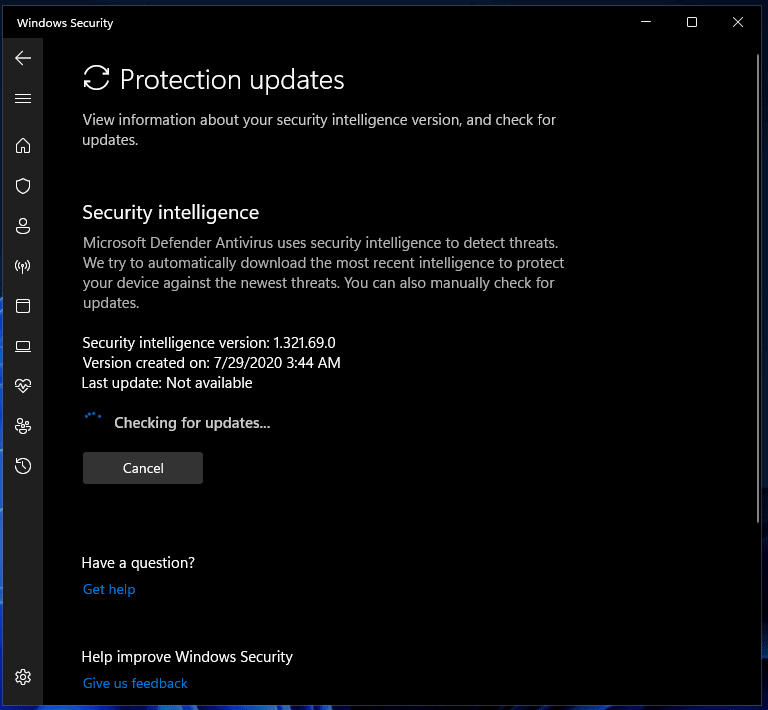Minimize the Windows Security window

click(x=646, y=22)
